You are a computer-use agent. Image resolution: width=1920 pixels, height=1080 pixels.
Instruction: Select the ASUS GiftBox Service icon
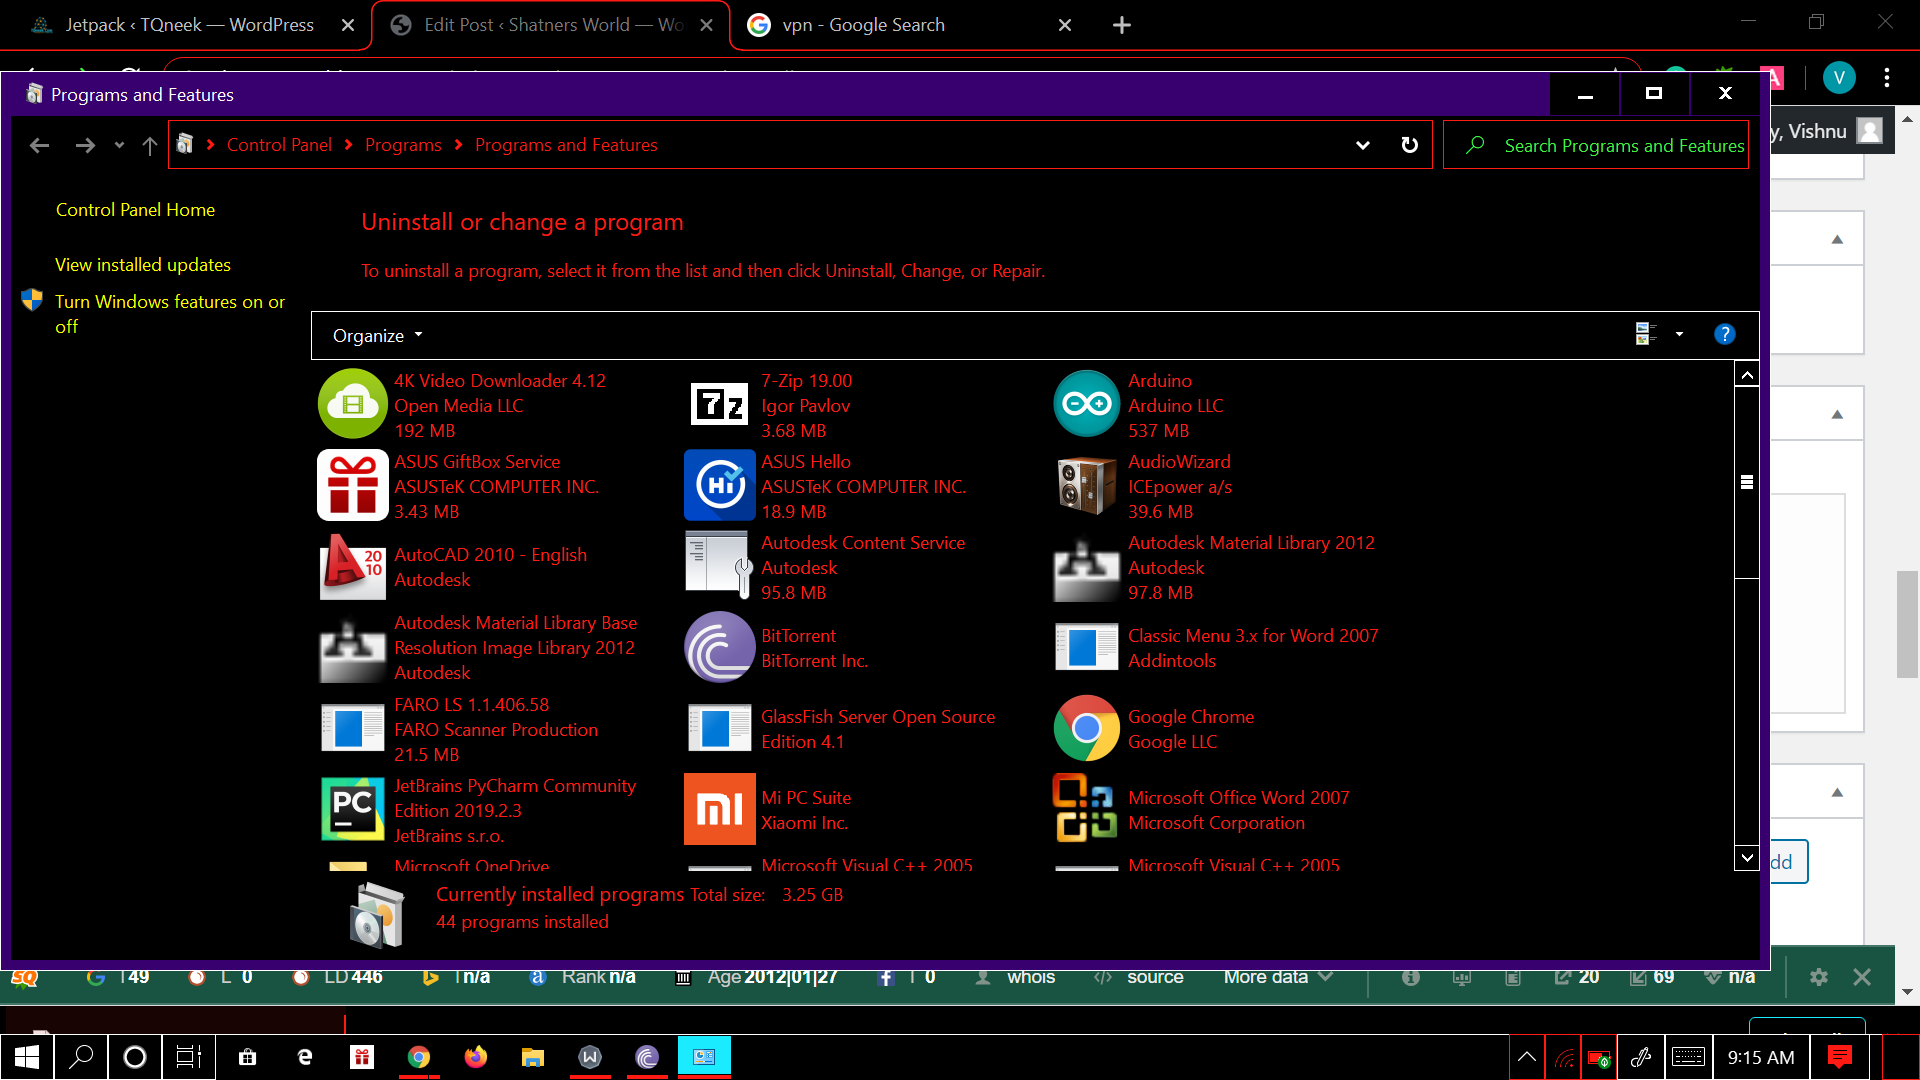tap(352, 485)
